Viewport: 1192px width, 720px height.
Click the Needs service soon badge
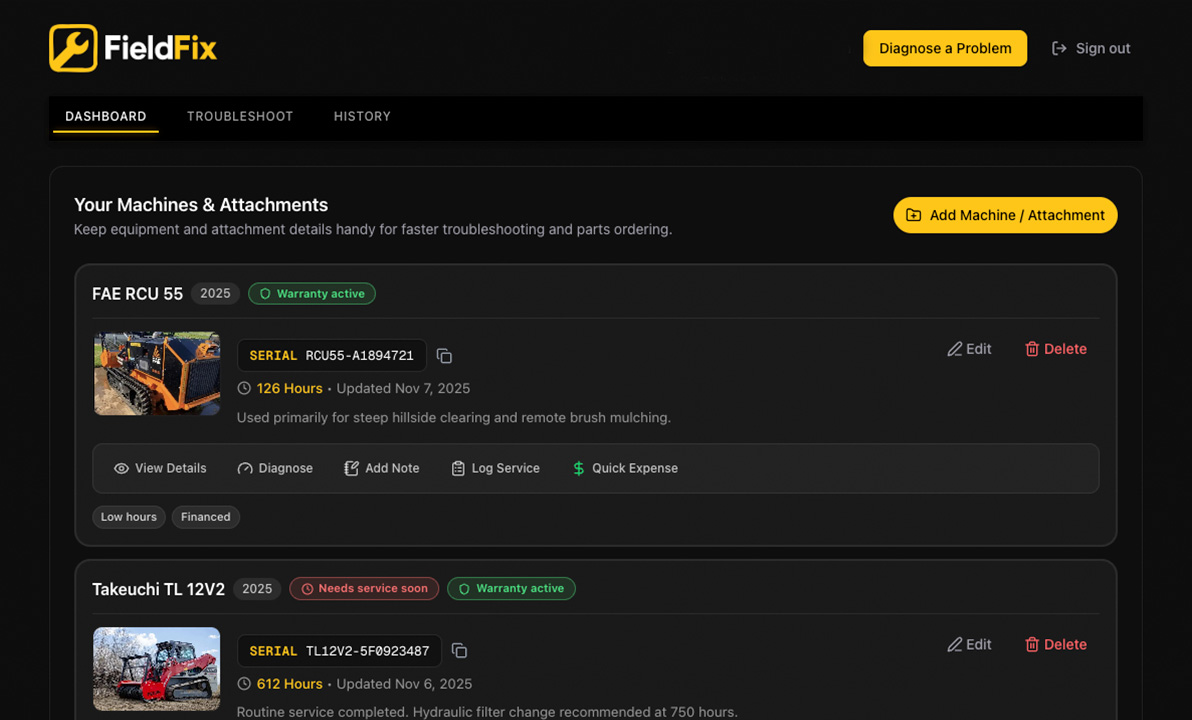click(x=363, y=588)
